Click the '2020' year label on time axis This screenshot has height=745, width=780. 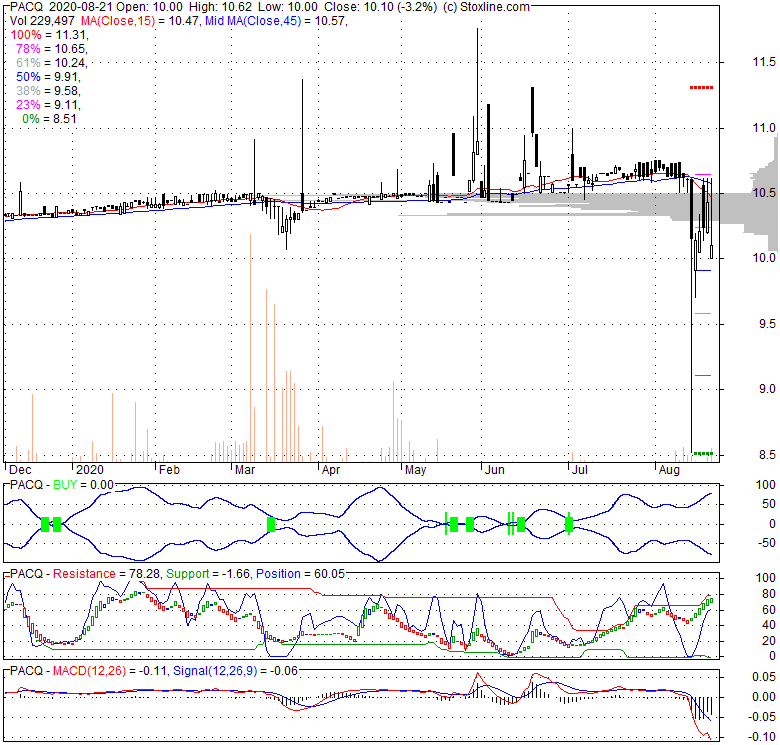(x=90, y=470)
